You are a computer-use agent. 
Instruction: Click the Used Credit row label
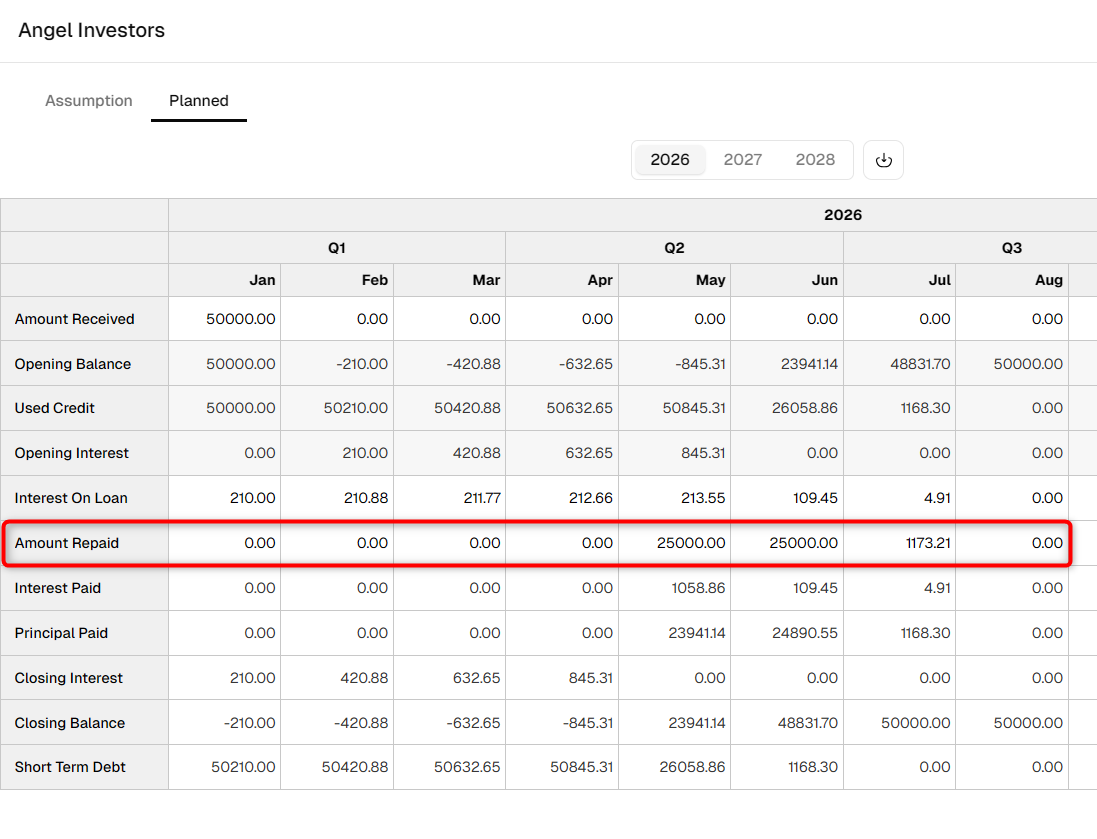point(55,408)
